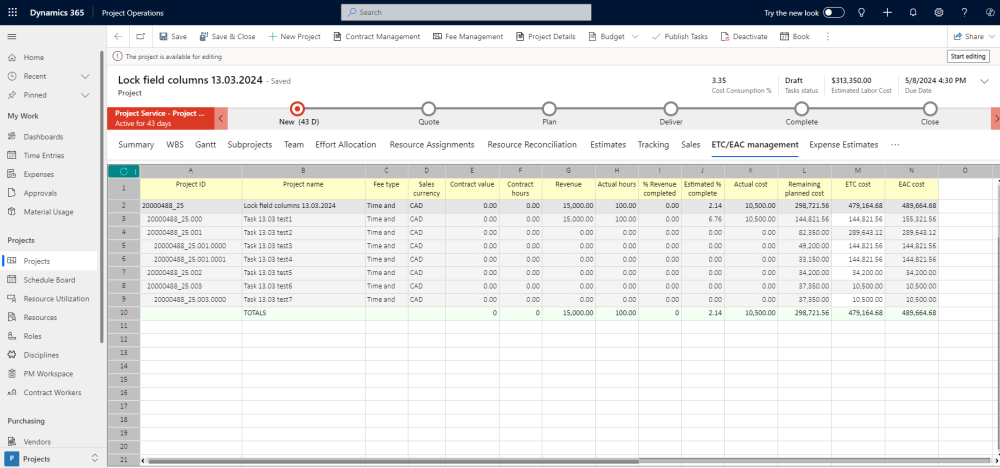1000x468 pixels.
Task: Open record in new window icon
Action: pyautogui.click(x=141, y=36)
